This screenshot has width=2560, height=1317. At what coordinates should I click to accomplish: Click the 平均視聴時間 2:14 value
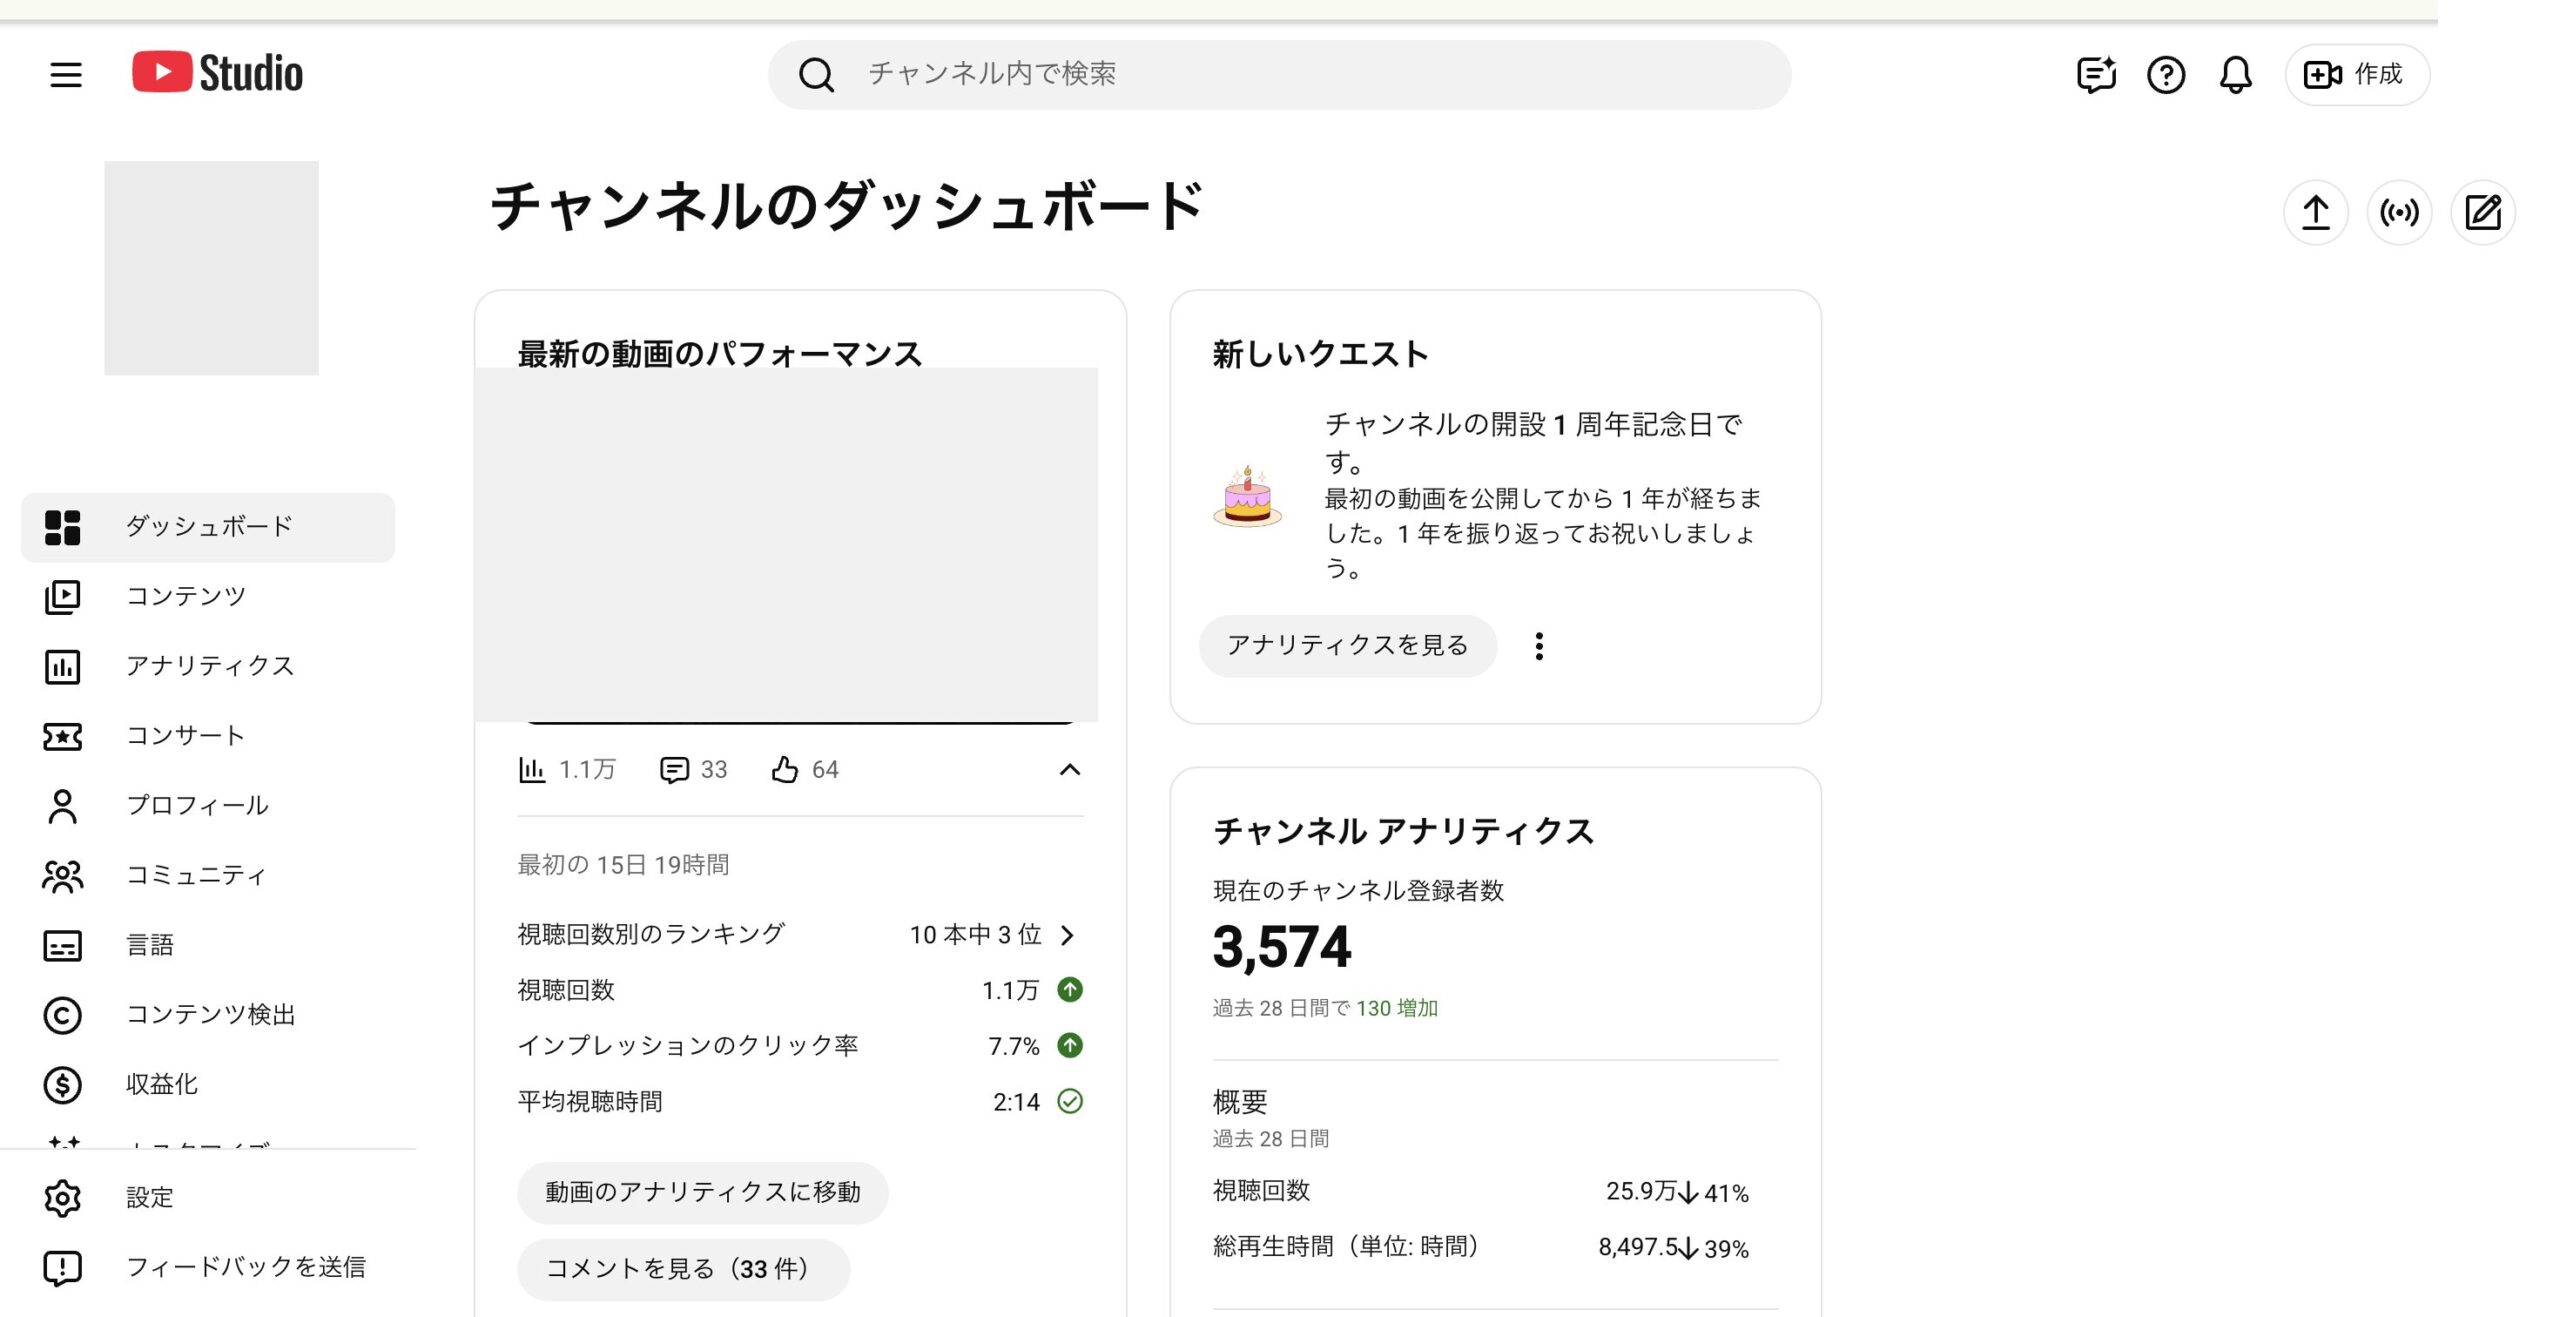[x=1016, y=1102]
